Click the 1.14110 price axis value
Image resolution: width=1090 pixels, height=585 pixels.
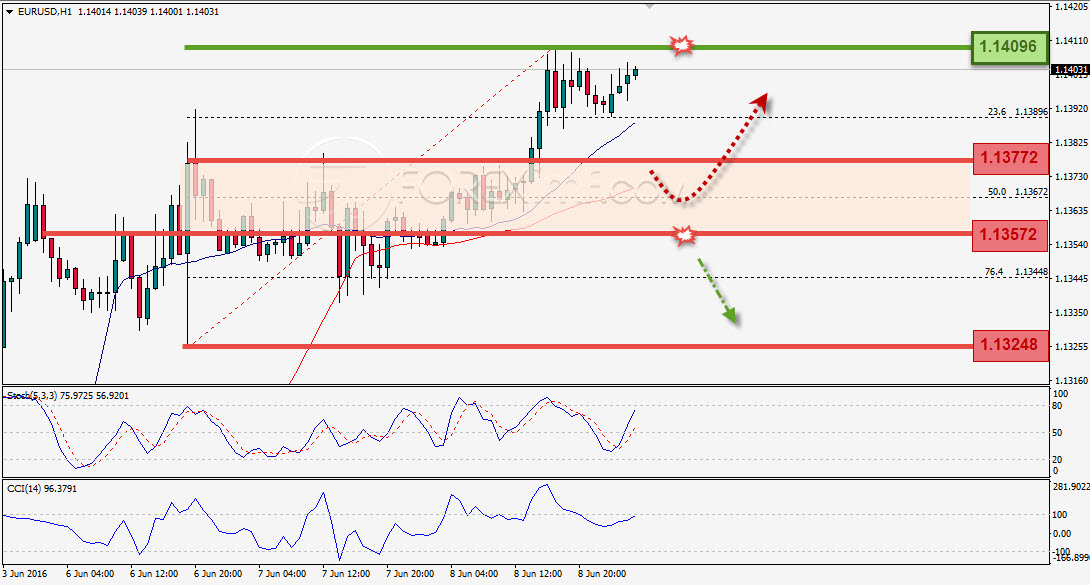point(1071,41)
